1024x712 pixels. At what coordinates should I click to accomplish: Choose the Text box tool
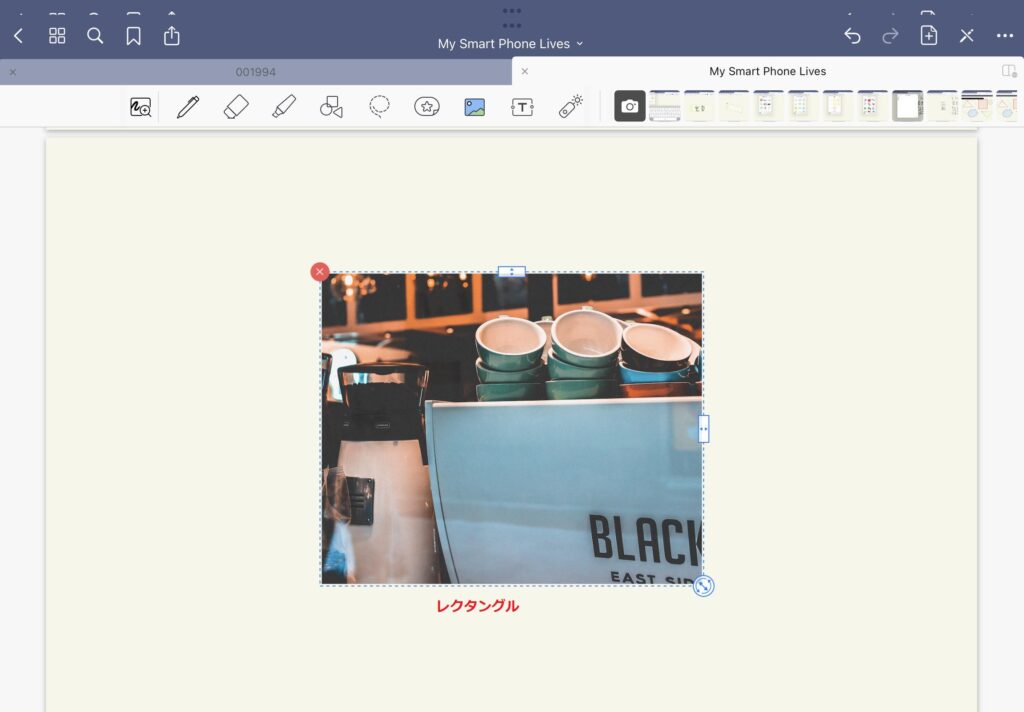(522, 107)
